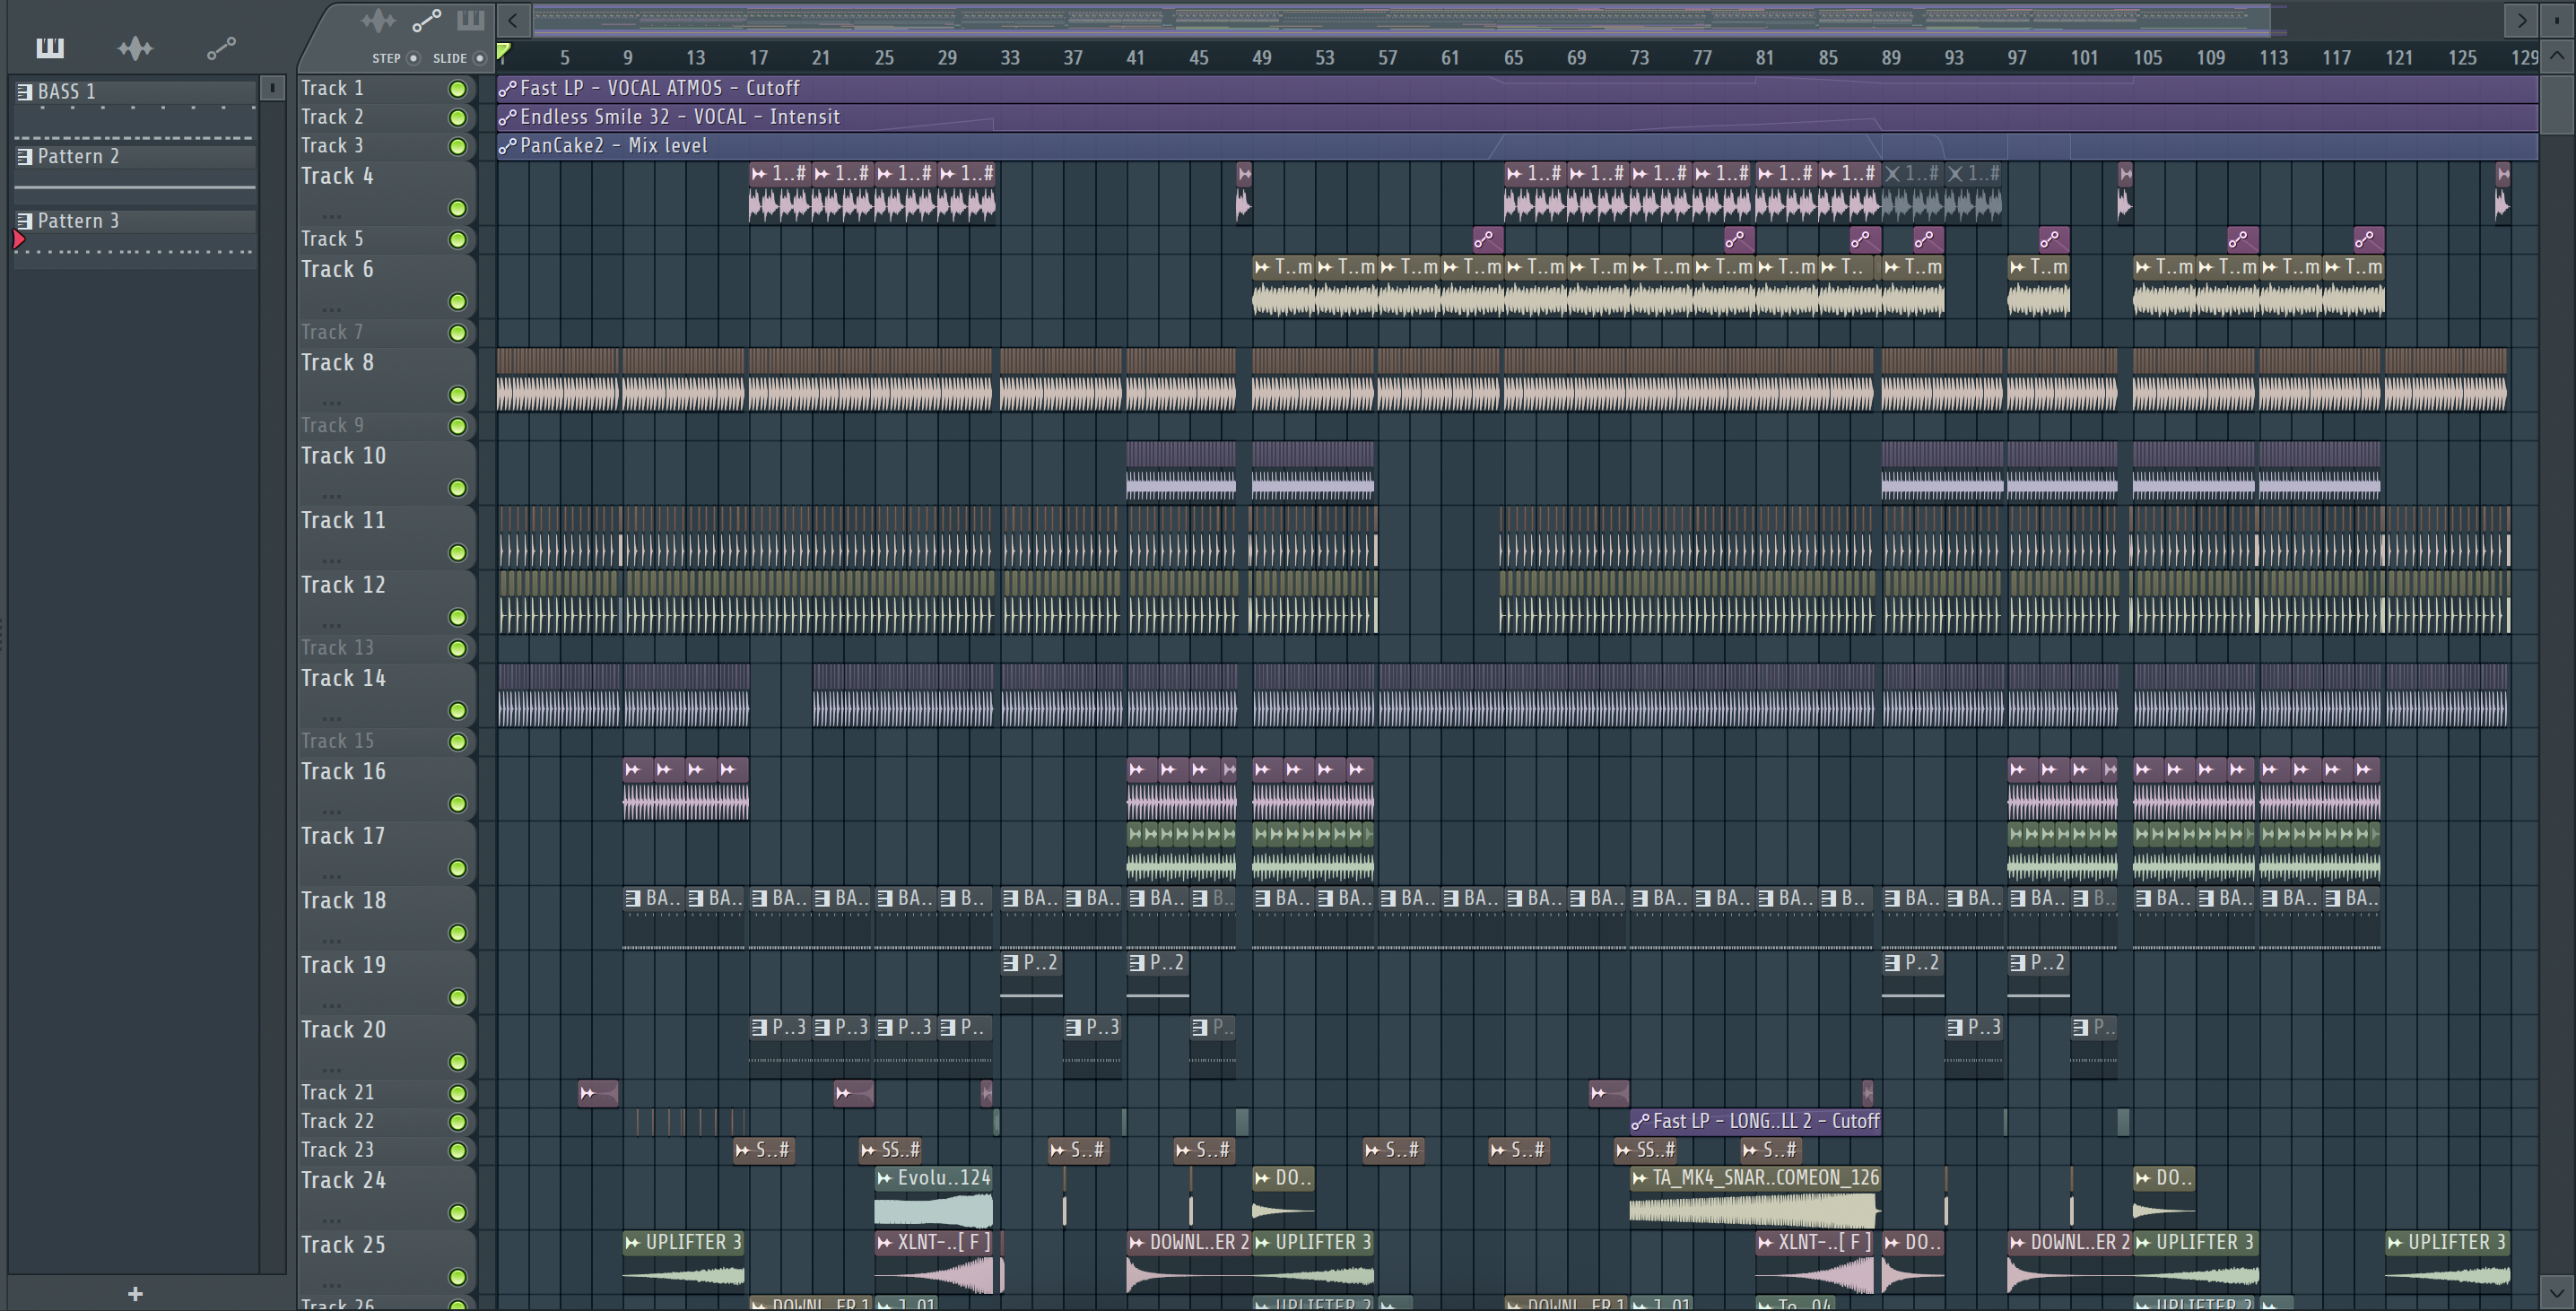Enable SLIDE editing mode
The width and height of the screenshot is (2576, 1311).
pyautogui.click(x=479, y=58)
